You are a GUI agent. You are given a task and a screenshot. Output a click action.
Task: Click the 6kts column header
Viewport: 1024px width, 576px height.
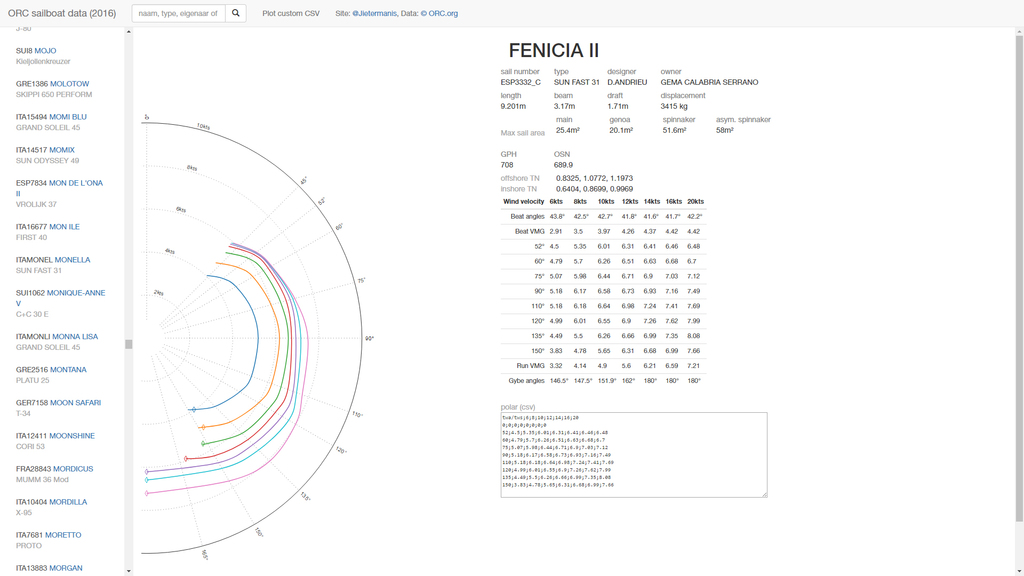coord(556,201)
